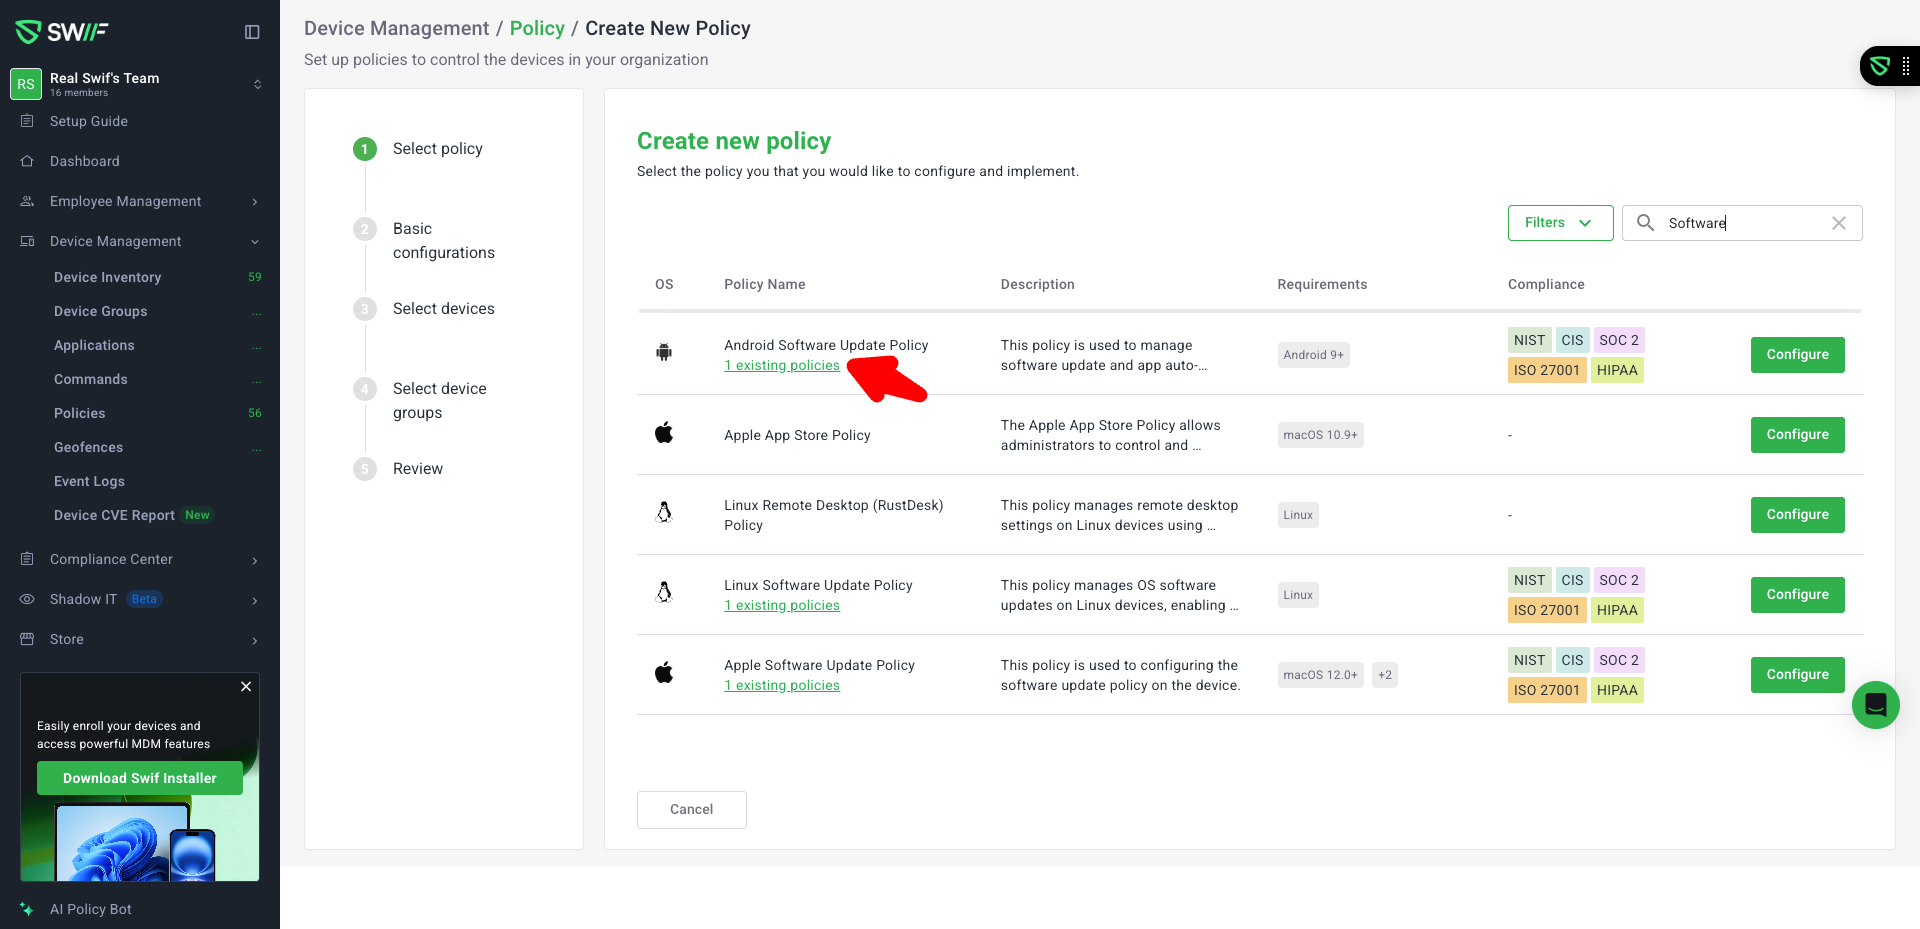Click the Android OS icon in first row
This screenshot has height=929, width=1920.
(664, 353)
